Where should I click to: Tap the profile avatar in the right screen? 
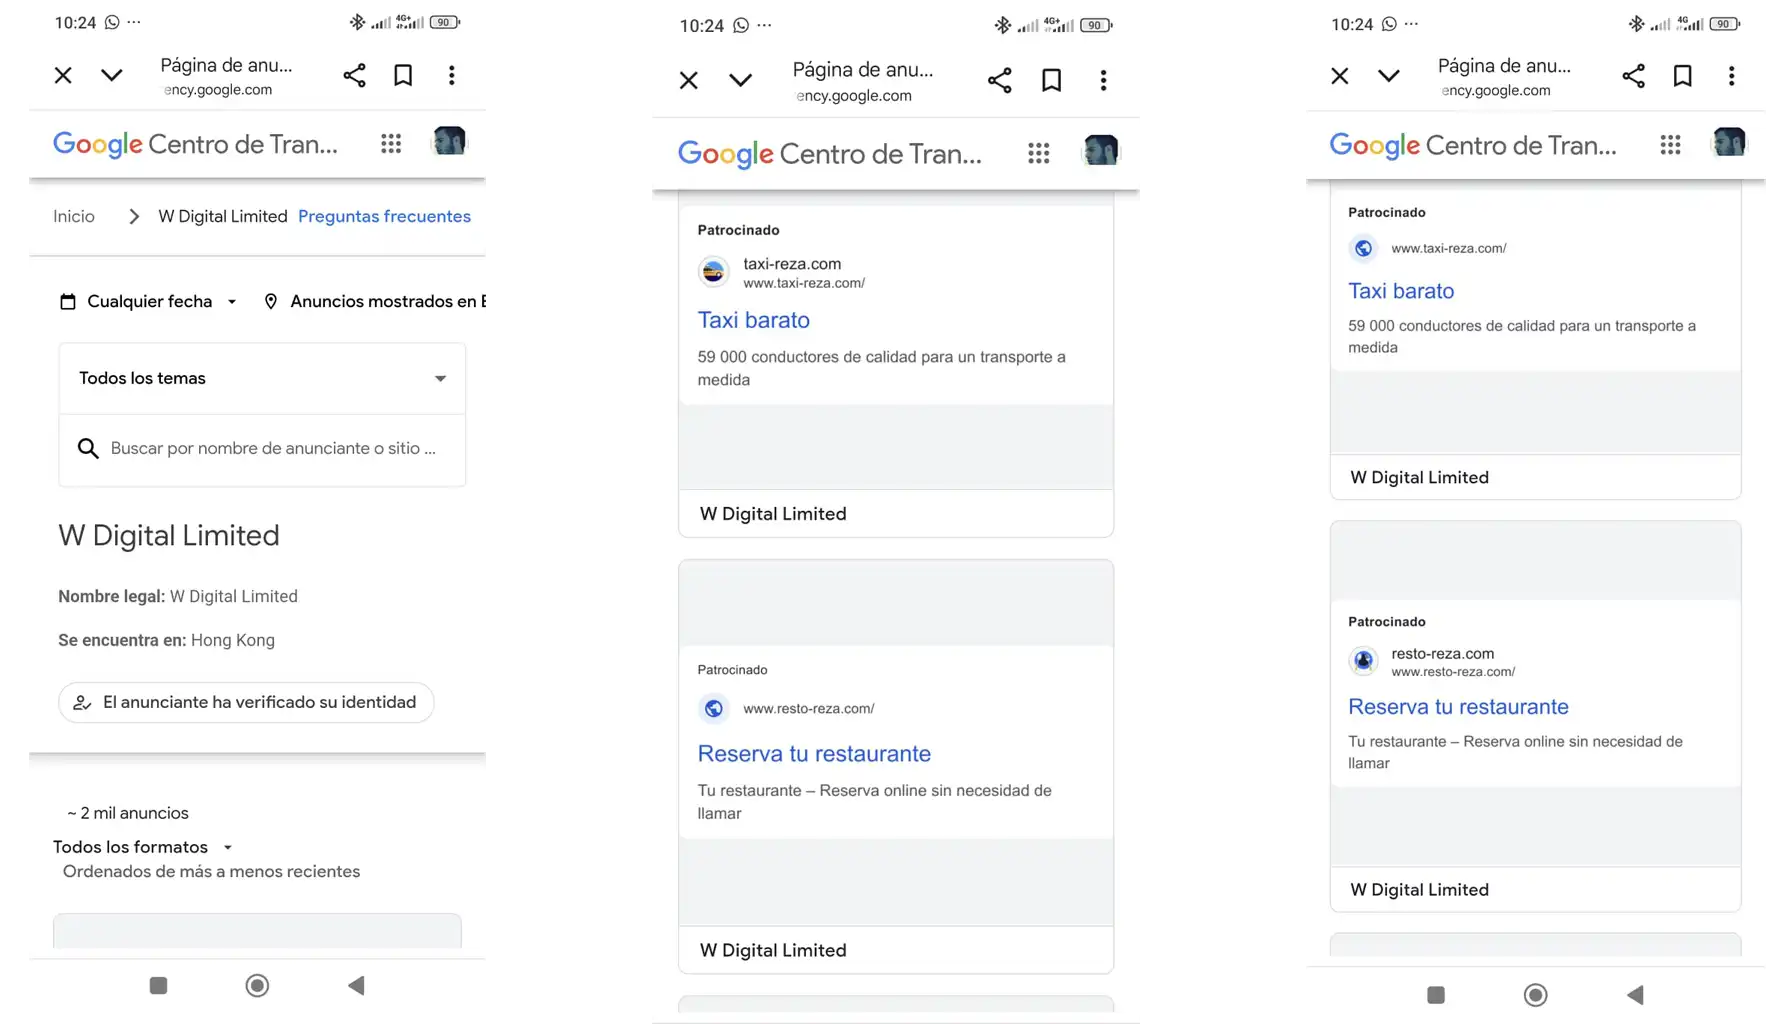tap(1729, 142)
